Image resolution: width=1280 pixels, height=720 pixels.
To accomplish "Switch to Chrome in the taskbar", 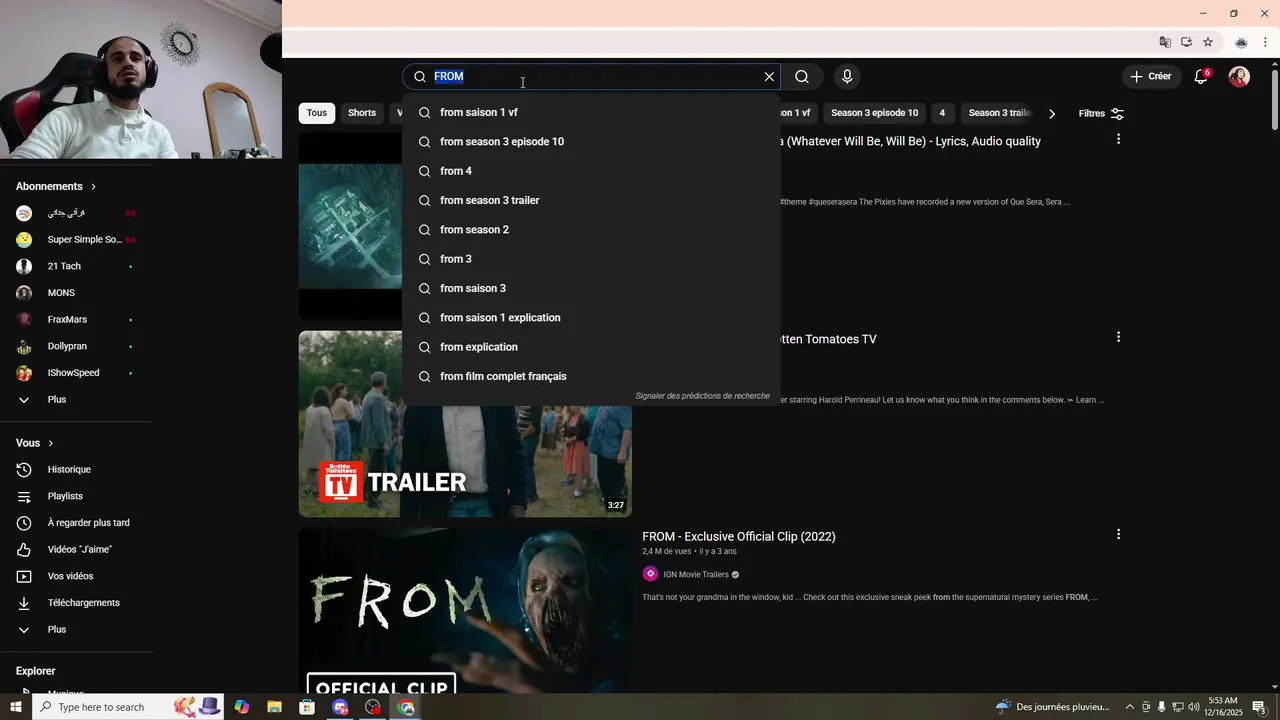I will 406,707.
